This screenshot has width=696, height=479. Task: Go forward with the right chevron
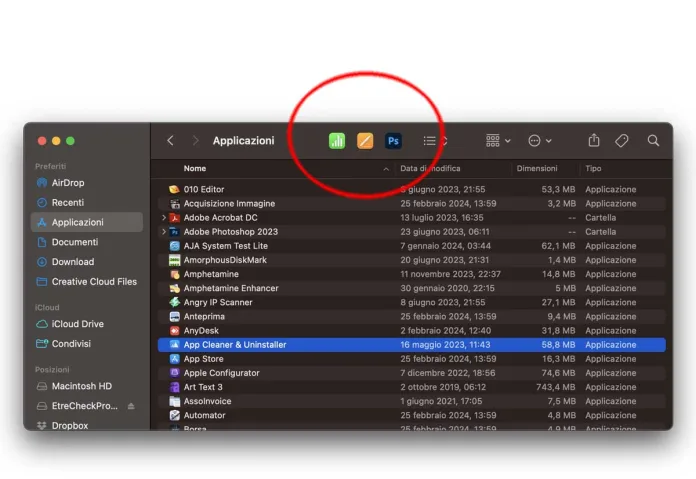click(x=195, y=141)
